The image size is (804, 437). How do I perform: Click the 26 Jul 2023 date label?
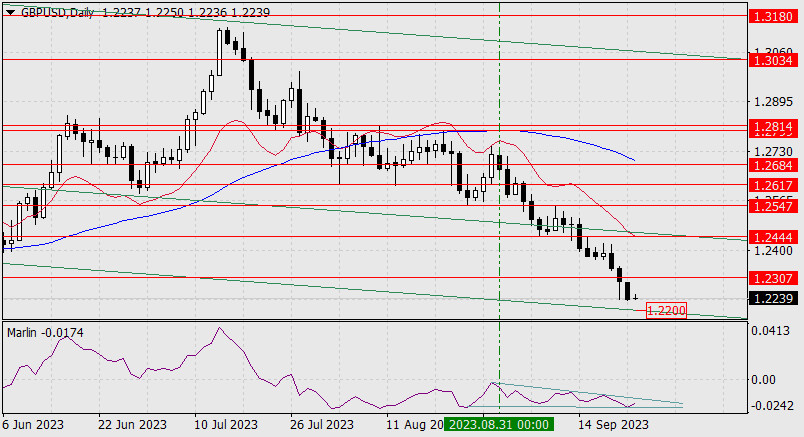322,425
